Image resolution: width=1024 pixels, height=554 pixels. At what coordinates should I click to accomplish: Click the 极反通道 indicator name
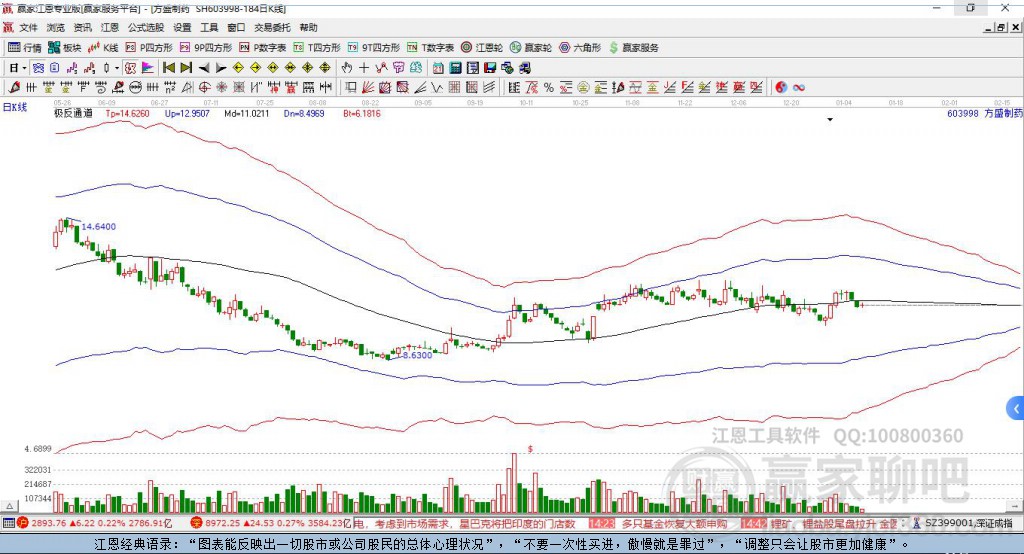73,113
